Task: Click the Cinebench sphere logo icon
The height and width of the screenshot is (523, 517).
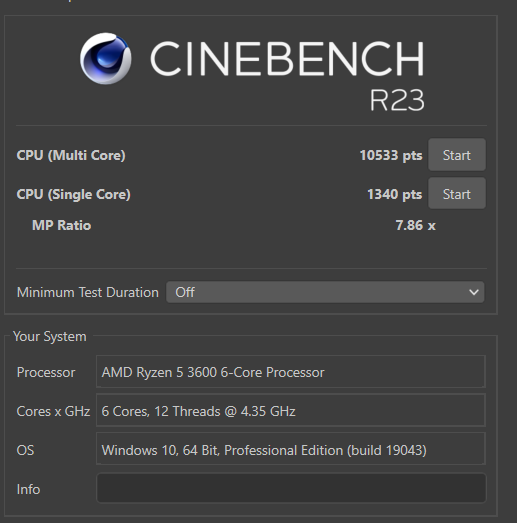Action: [106, 59]
